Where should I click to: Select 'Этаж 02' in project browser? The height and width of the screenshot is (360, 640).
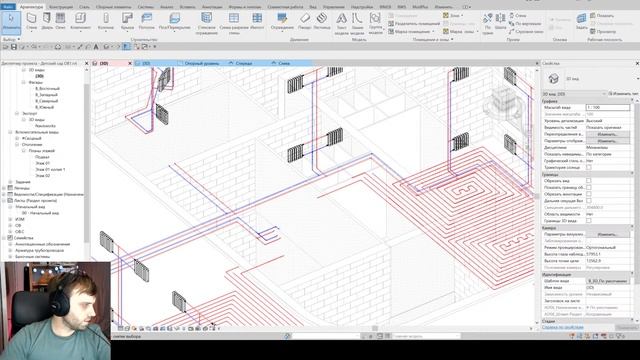tap(42, 176)
